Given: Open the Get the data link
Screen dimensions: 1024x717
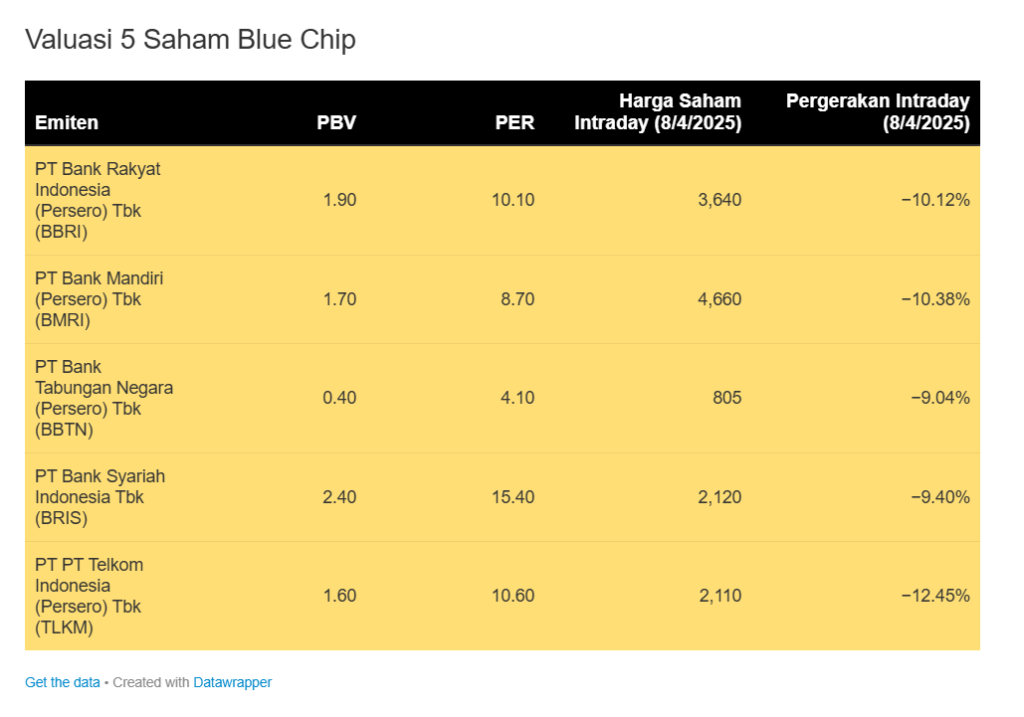Looking at the screenshot, I should (62, 682).
